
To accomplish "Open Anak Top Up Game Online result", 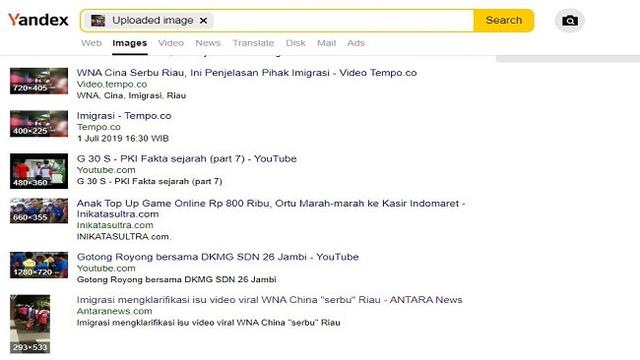I will pyautogui.click(x=271, y=209).
